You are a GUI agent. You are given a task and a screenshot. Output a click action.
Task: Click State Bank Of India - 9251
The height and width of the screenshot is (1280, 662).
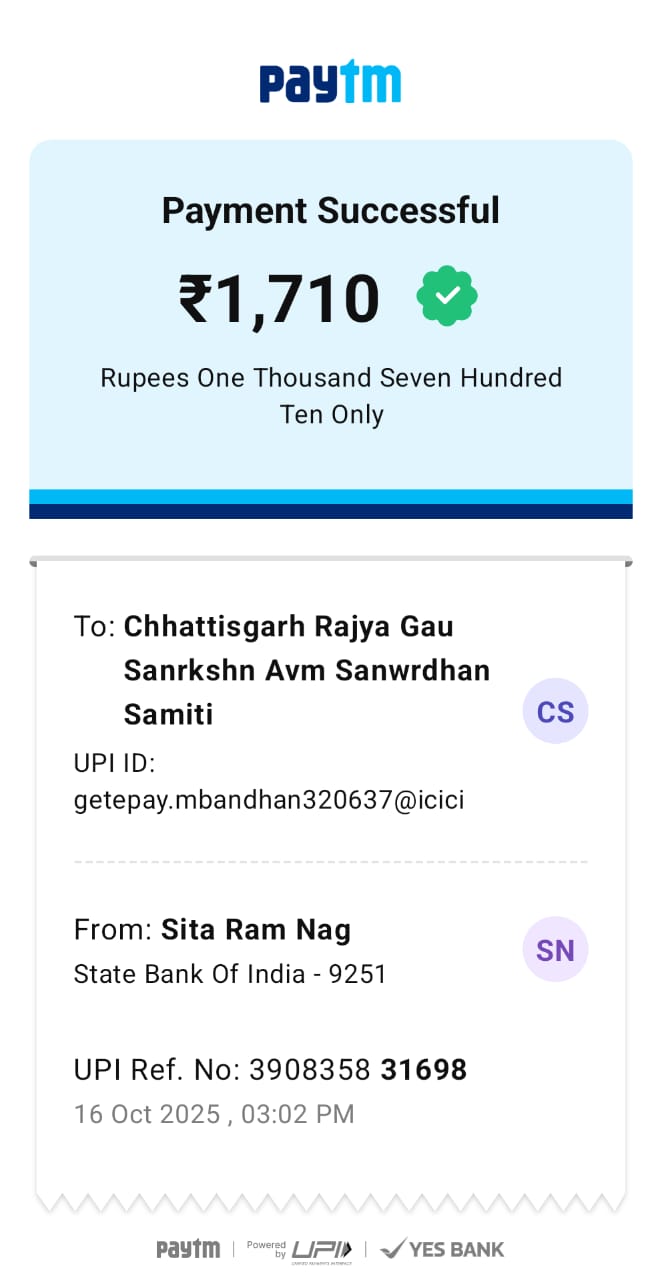pyautogui.click(x=230, y=974)
